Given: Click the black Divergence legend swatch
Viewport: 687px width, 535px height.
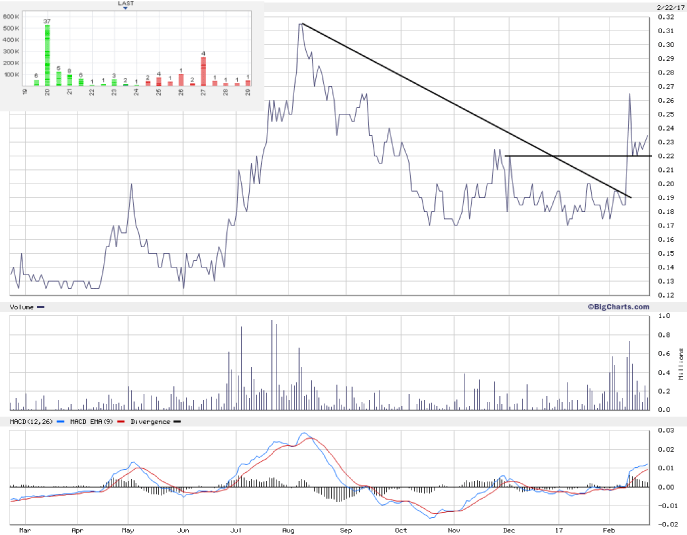Looking at the screenshot, I should [x=177, y=422].
